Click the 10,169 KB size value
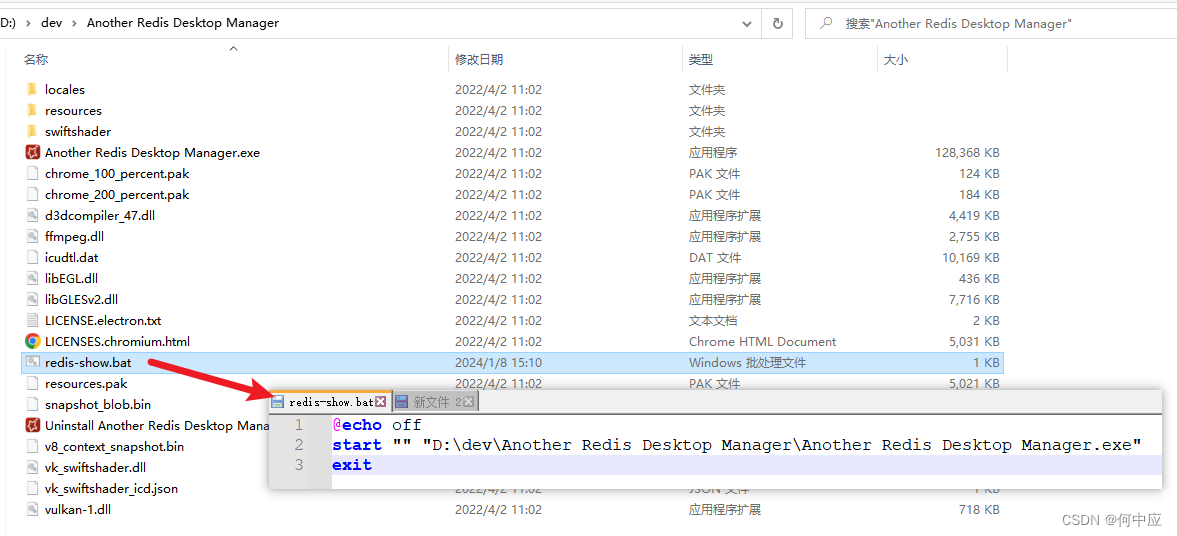Screen dimensions: 1177x536 pyautogui.click(x=971, y=257)
